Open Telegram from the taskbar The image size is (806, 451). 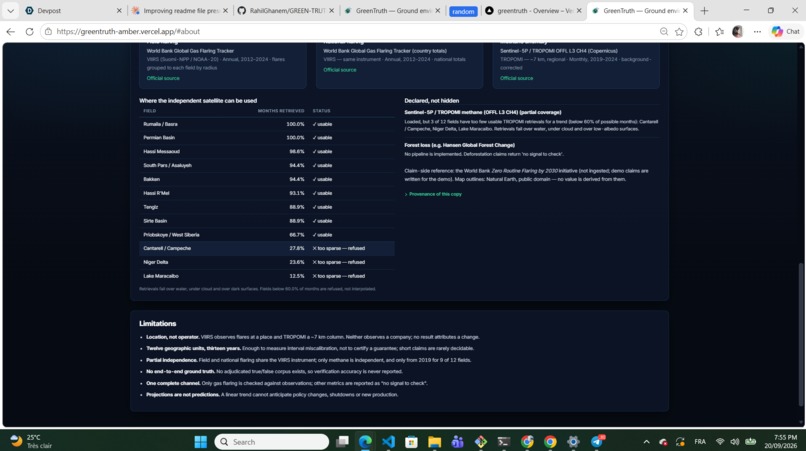pos(597,442)
